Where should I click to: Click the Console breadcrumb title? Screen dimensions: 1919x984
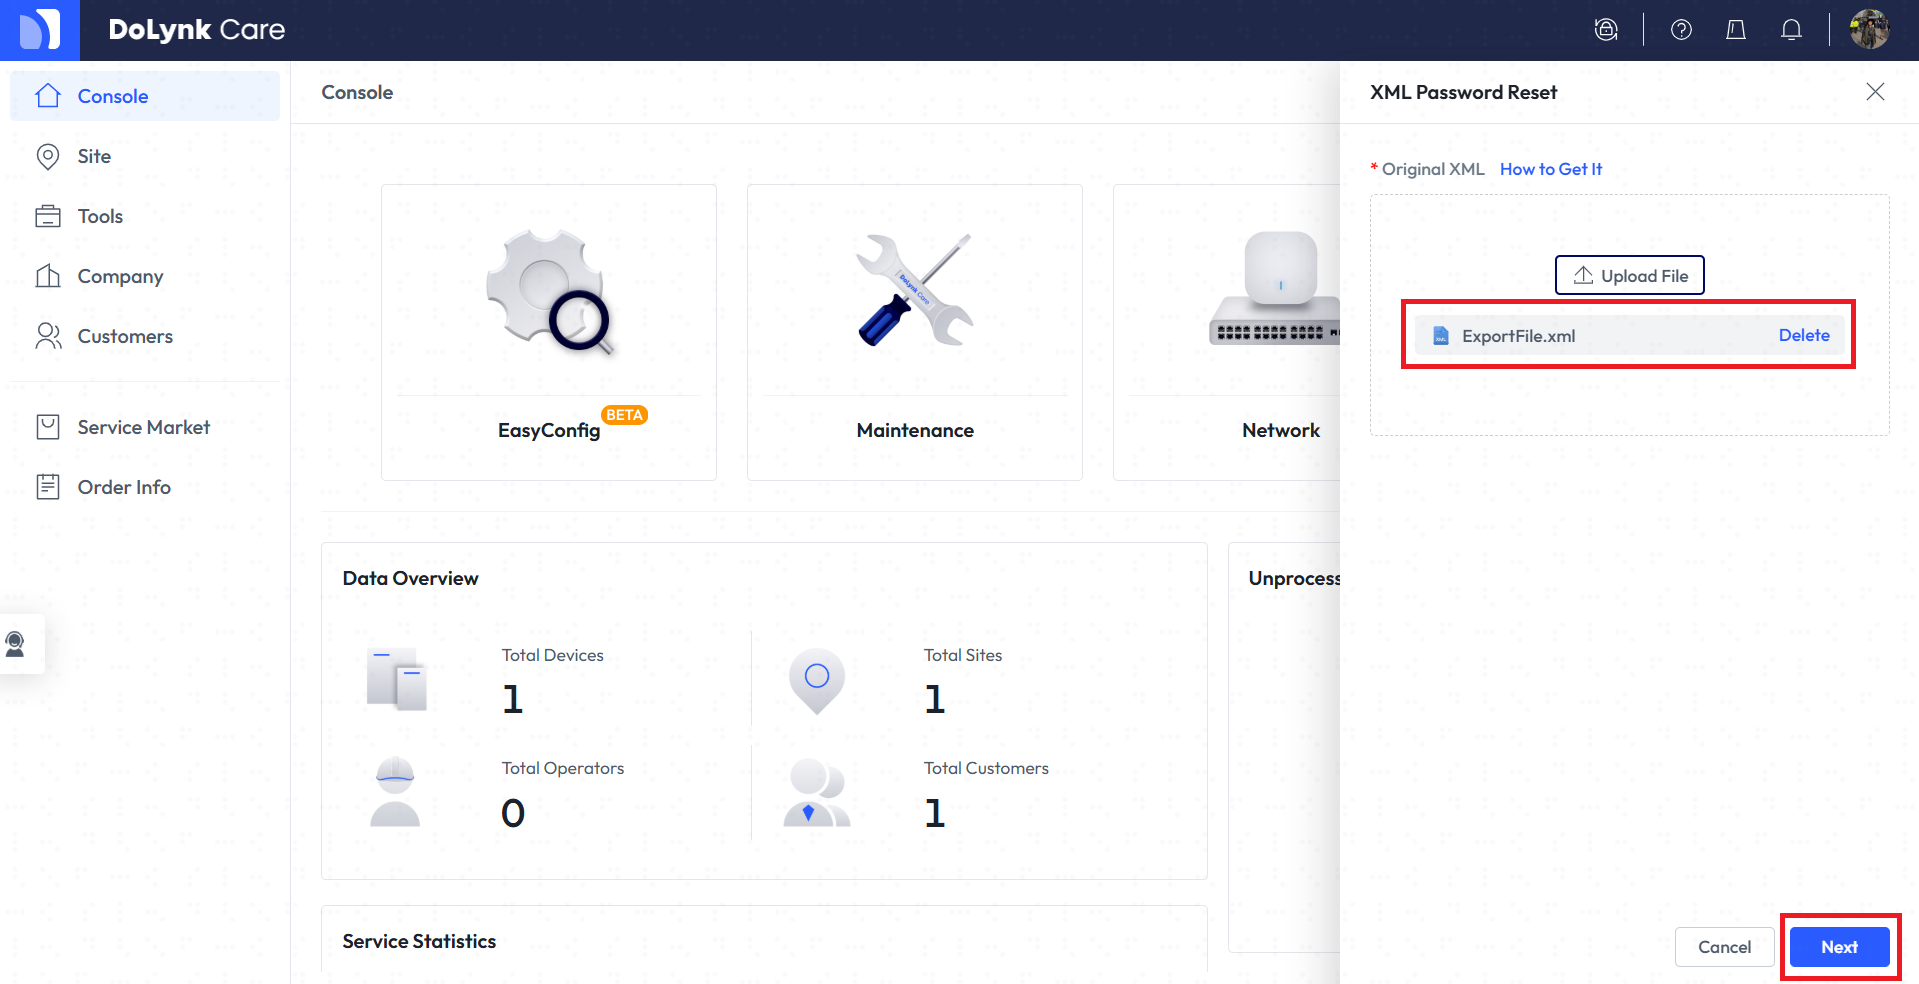tap(357, 92)
